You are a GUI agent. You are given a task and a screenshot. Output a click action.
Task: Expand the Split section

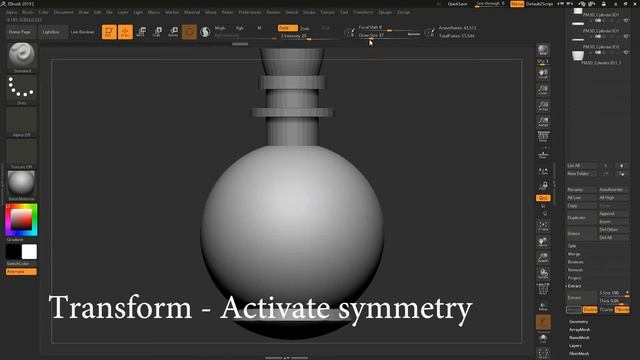pyautogui.click(x=572, y=246)
